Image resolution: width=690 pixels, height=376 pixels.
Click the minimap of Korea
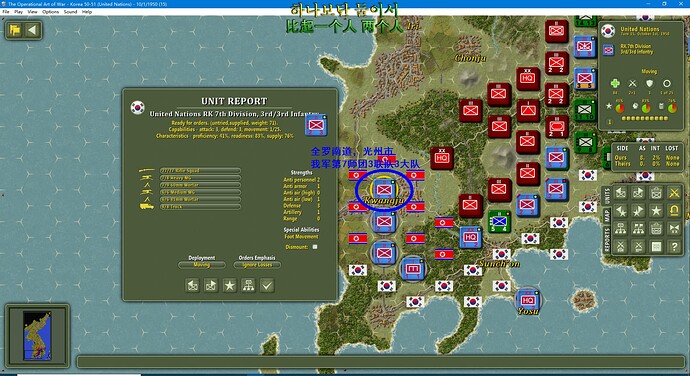coord(37,336)
